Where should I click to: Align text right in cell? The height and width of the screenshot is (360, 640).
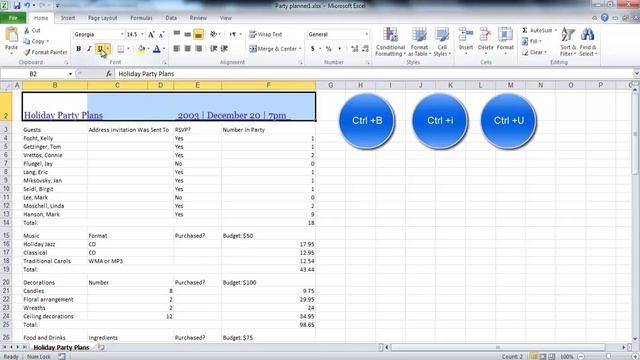coord(198,49)
